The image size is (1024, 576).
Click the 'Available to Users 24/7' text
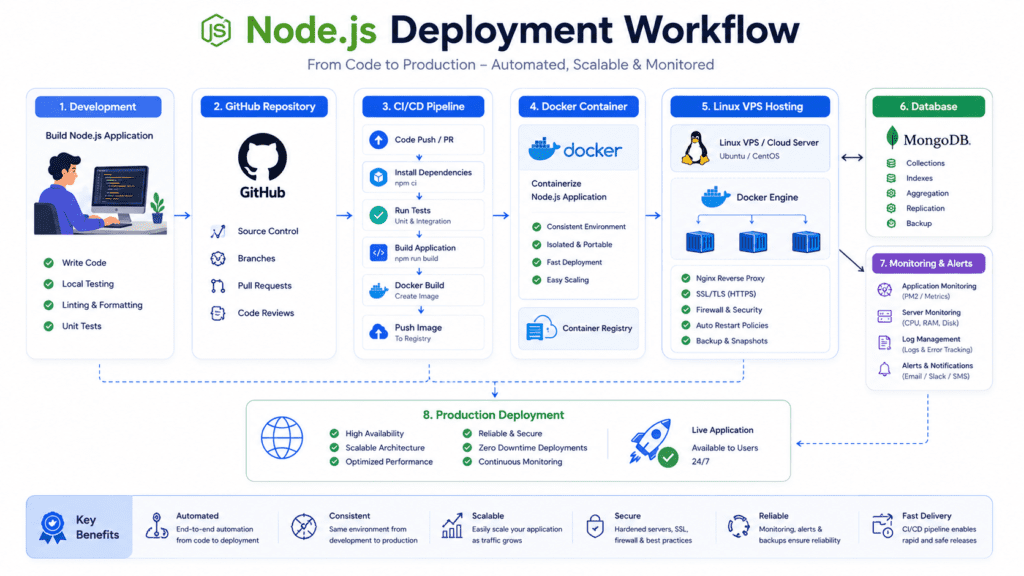(724, 455)
